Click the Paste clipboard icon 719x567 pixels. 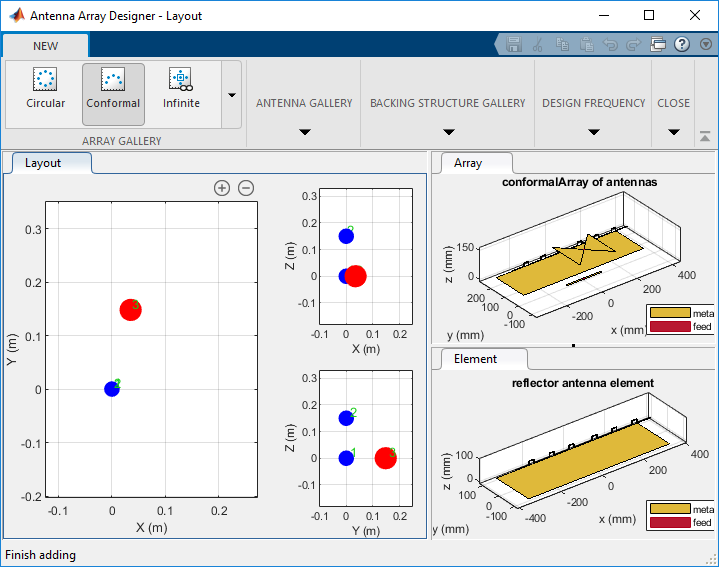tap(586, 44)
